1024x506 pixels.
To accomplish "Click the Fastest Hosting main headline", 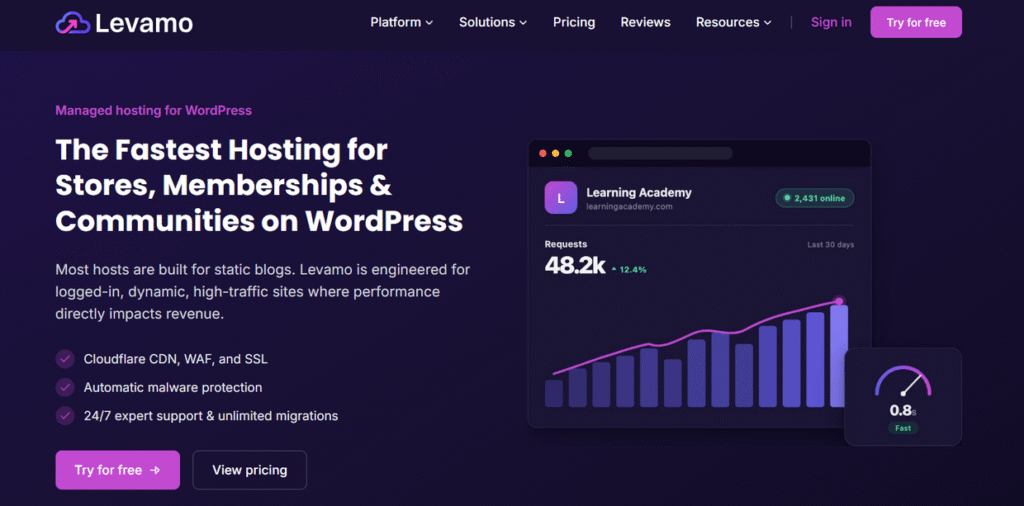I will point(259,185).
